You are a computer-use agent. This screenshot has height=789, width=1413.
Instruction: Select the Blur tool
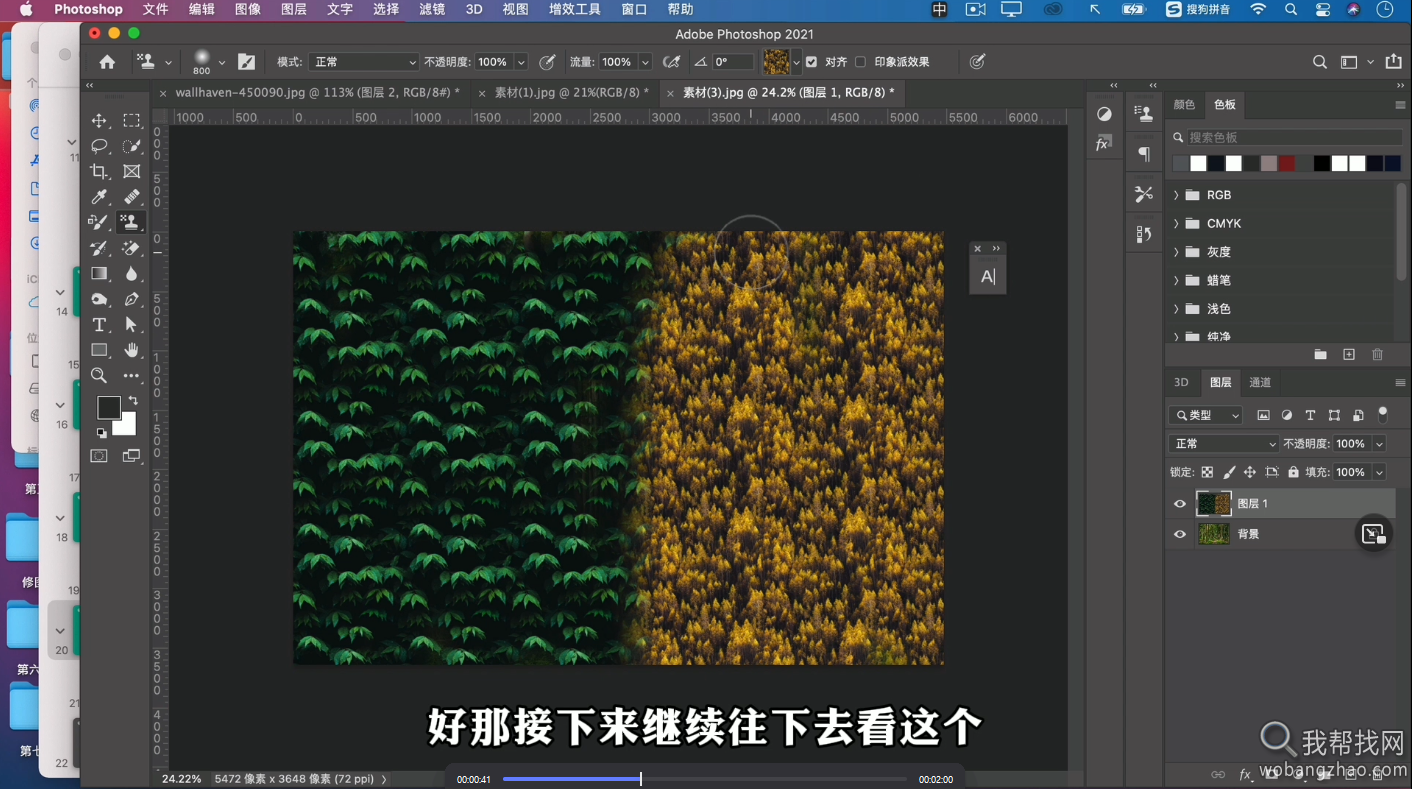click(131, 273)
